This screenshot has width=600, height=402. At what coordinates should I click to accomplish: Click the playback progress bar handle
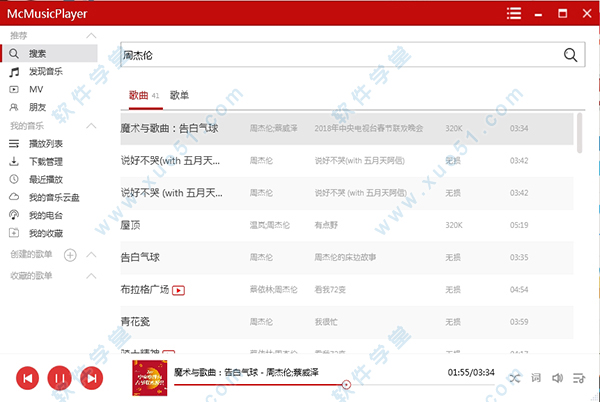pyautogui.click(x=346, y=384)
